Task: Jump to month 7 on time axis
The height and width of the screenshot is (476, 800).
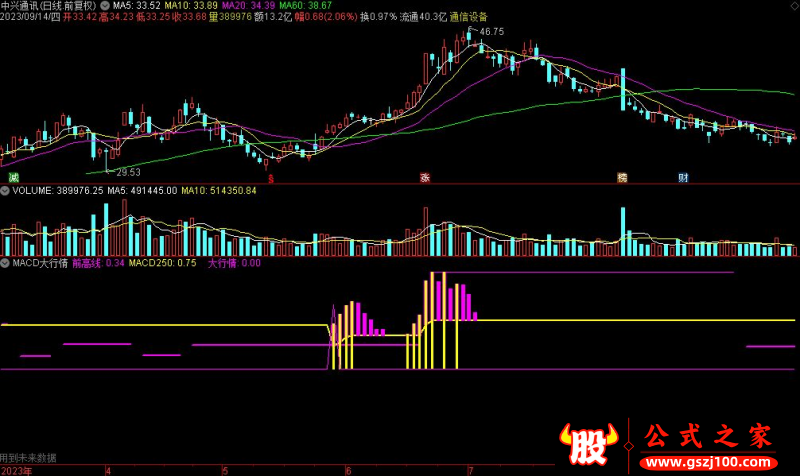Action: coord(470,471)
